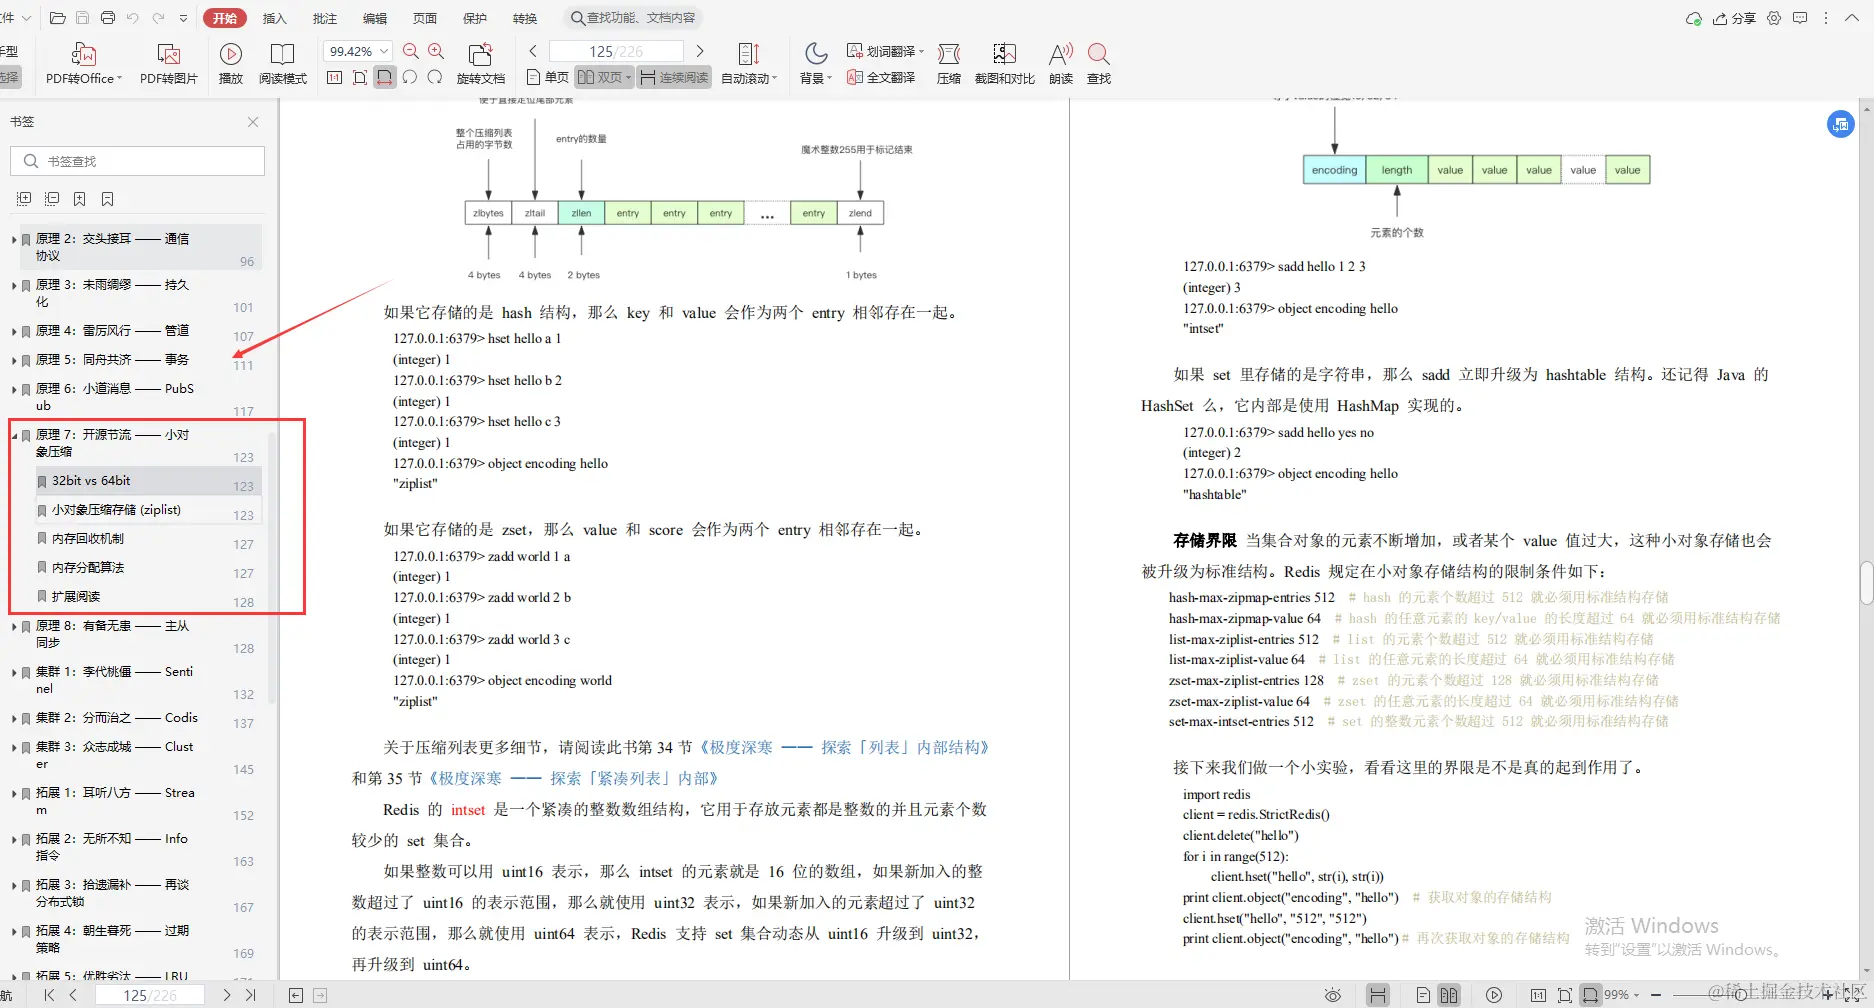Start 播放 presentation playback
Screen dimensions: 1874x1008
tap(230, 63)
